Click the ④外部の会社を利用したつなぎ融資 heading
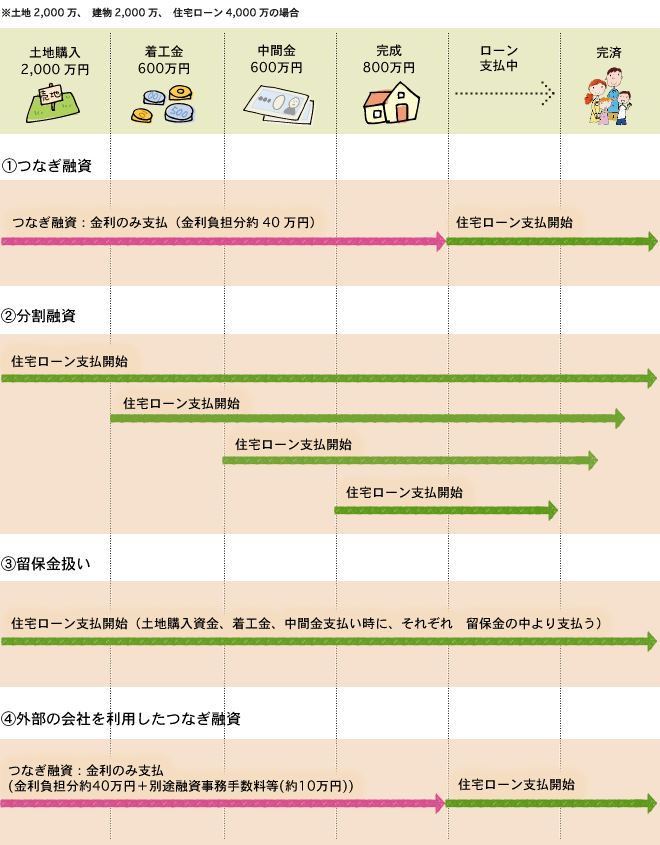 coord(121,718)
